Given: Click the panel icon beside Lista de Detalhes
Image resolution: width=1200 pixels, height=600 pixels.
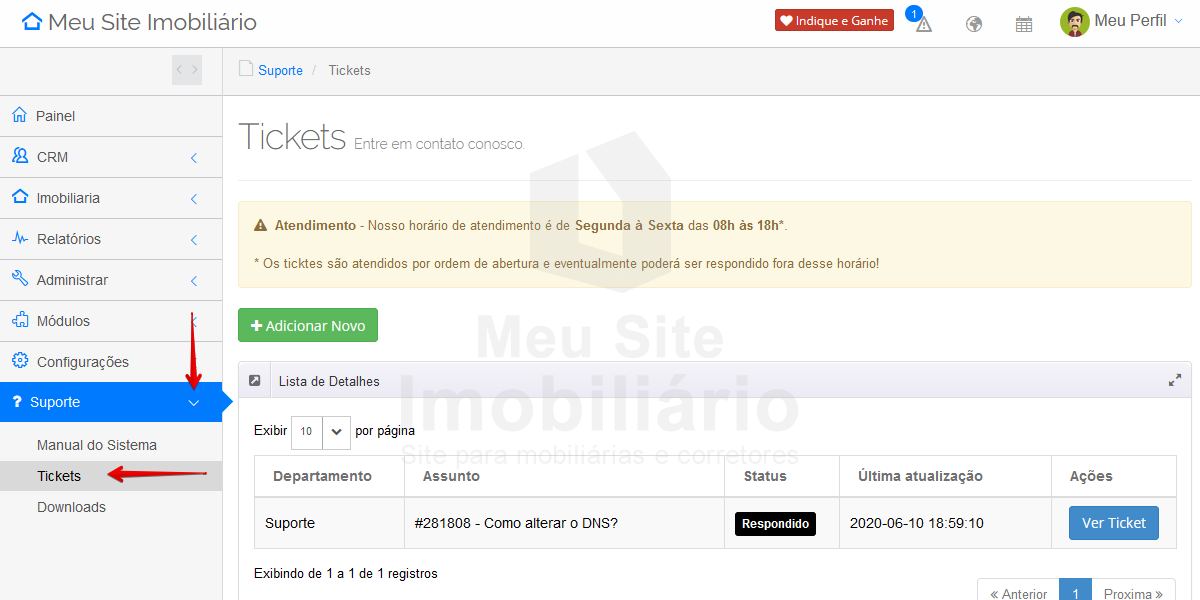Looking at the screenshot, I should pos(255,381).
